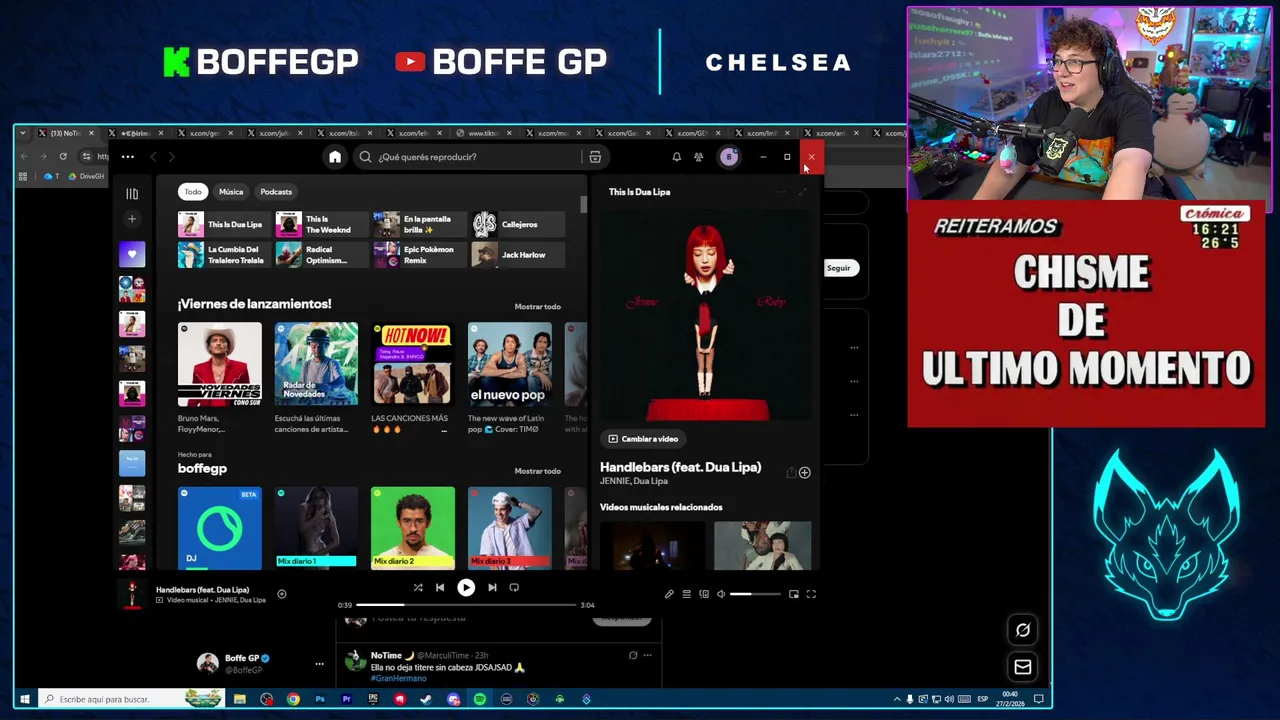Image resolution: width=1280 pixels, height=720 pixels.
Task: Enter Spotify full screen mode
Action: (811, 594)
